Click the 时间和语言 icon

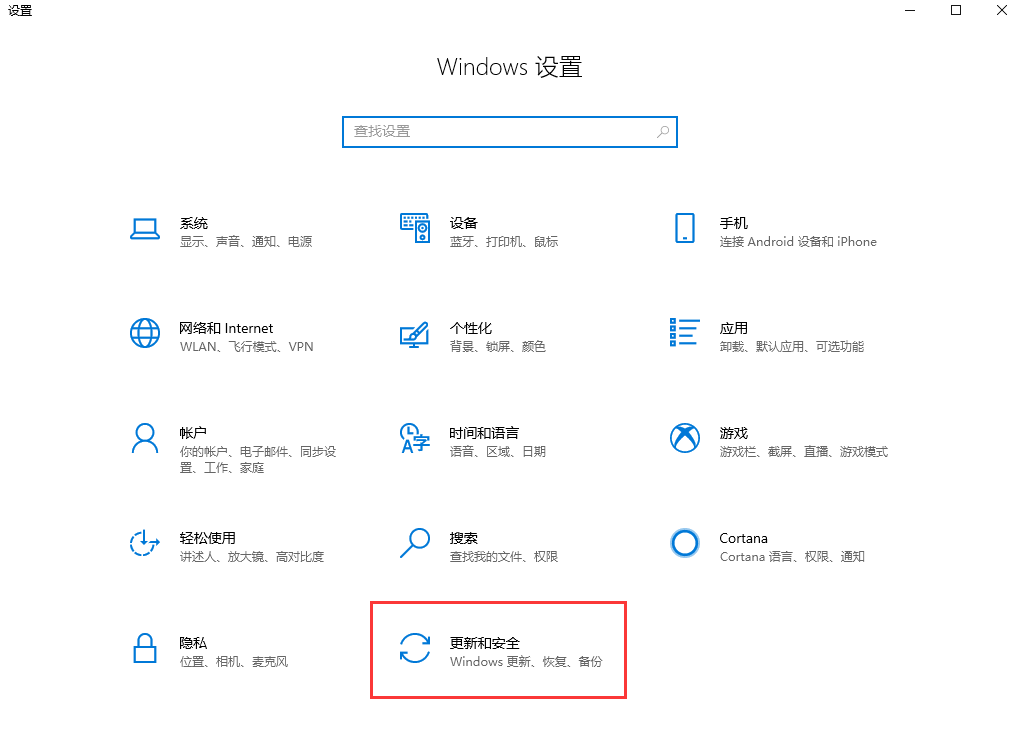pyautogui.click(x=415, y=438)
